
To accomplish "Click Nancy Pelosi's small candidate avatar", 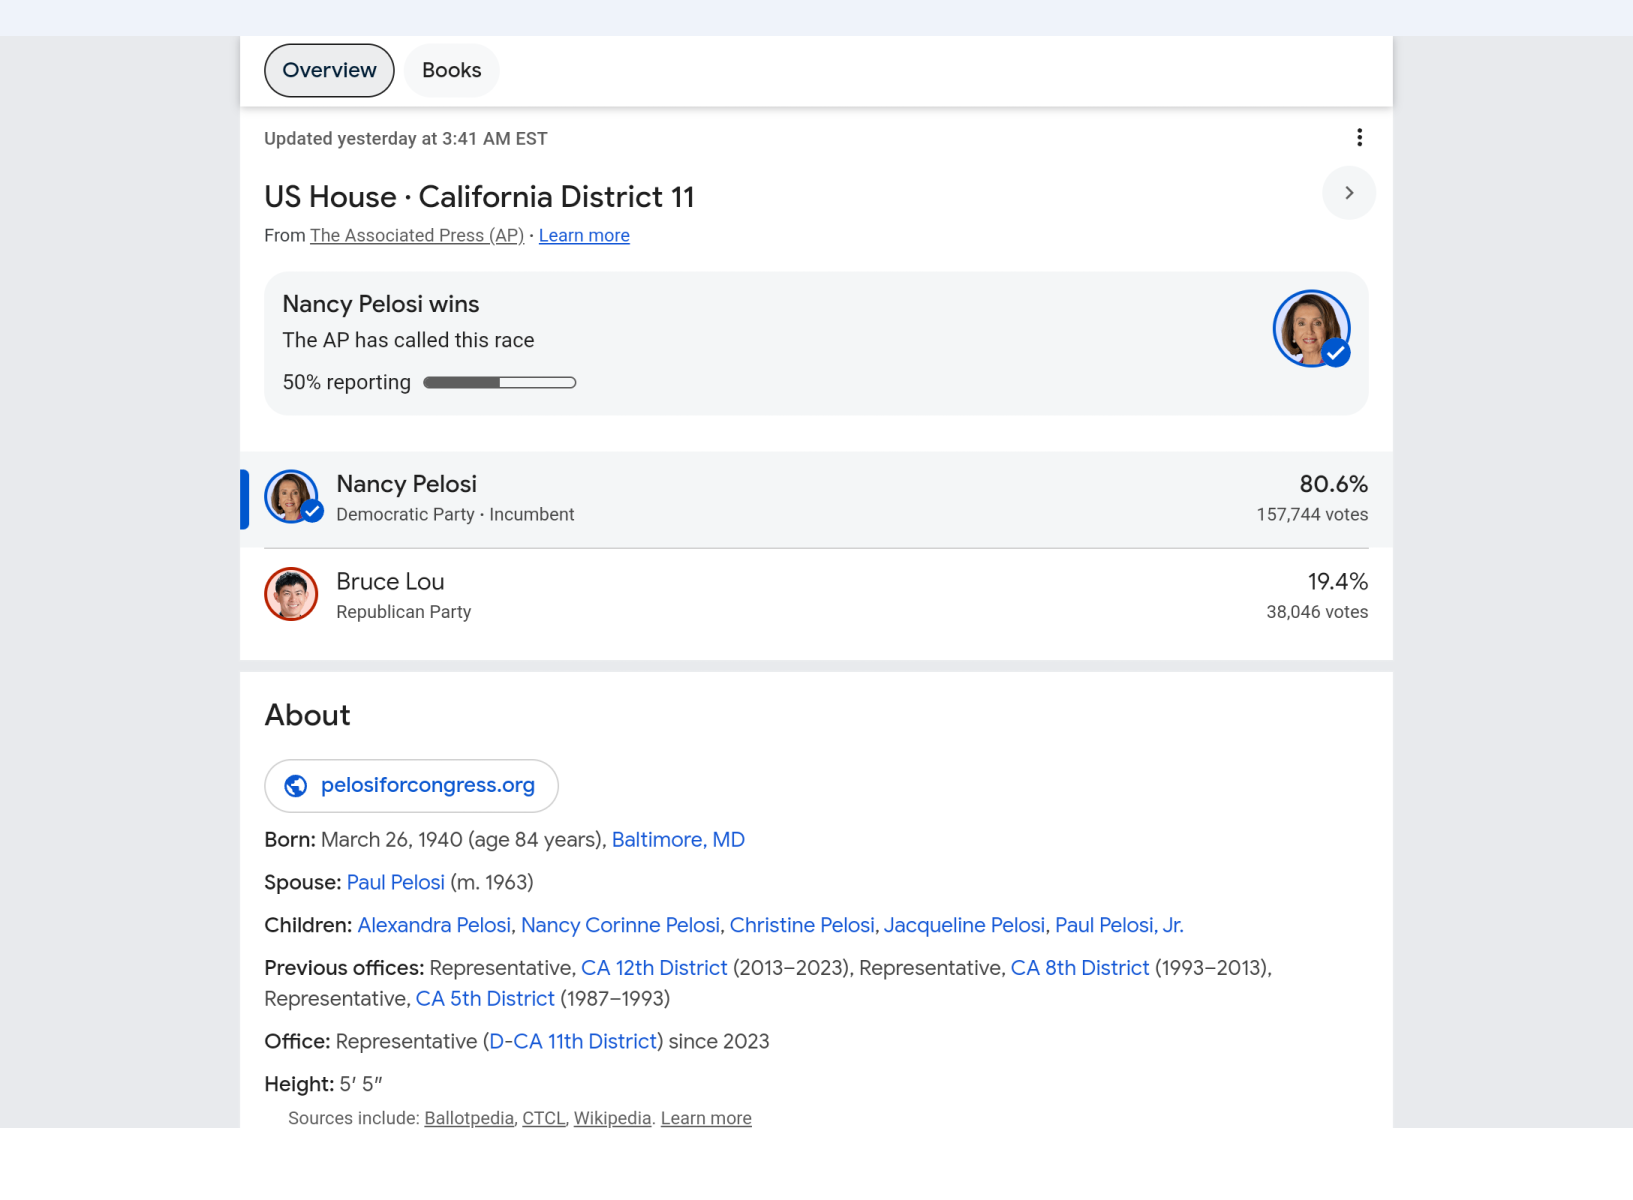I will pyautogui.click(x=291, y=497).
